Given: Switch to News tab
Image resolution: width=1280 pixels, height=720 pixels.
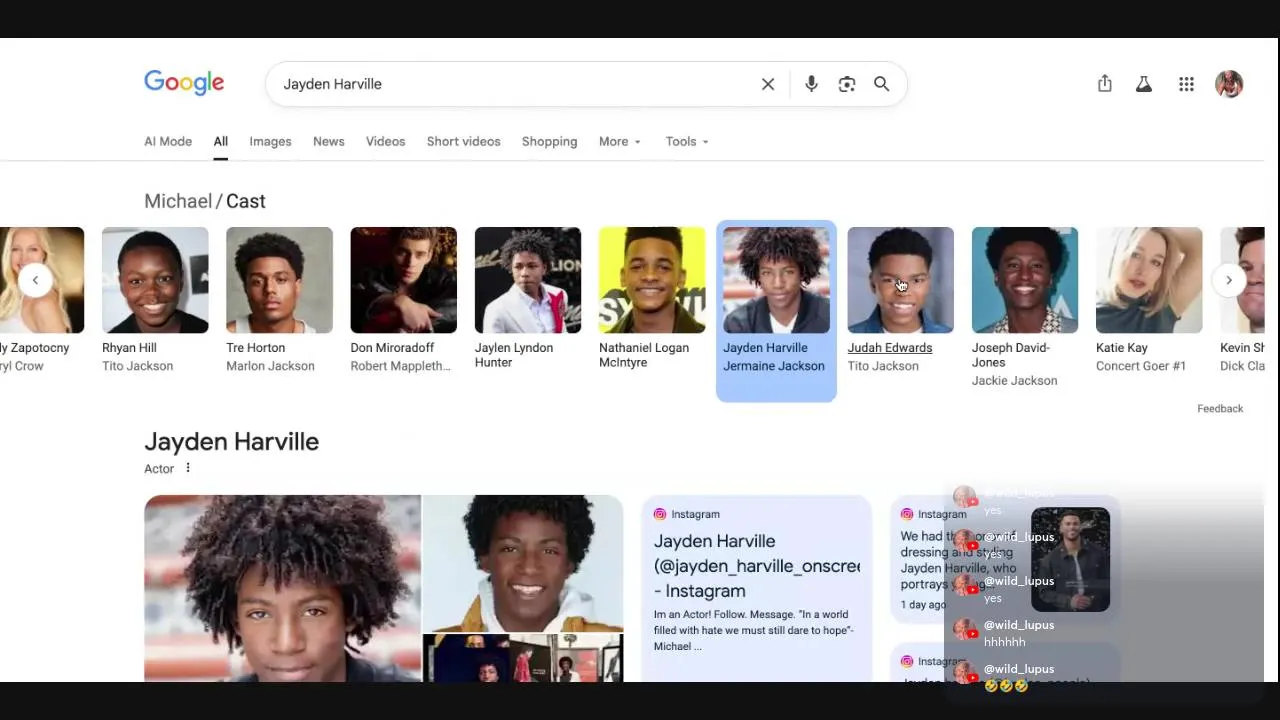Looking at the screenshot, I should [x=328, y=141].
